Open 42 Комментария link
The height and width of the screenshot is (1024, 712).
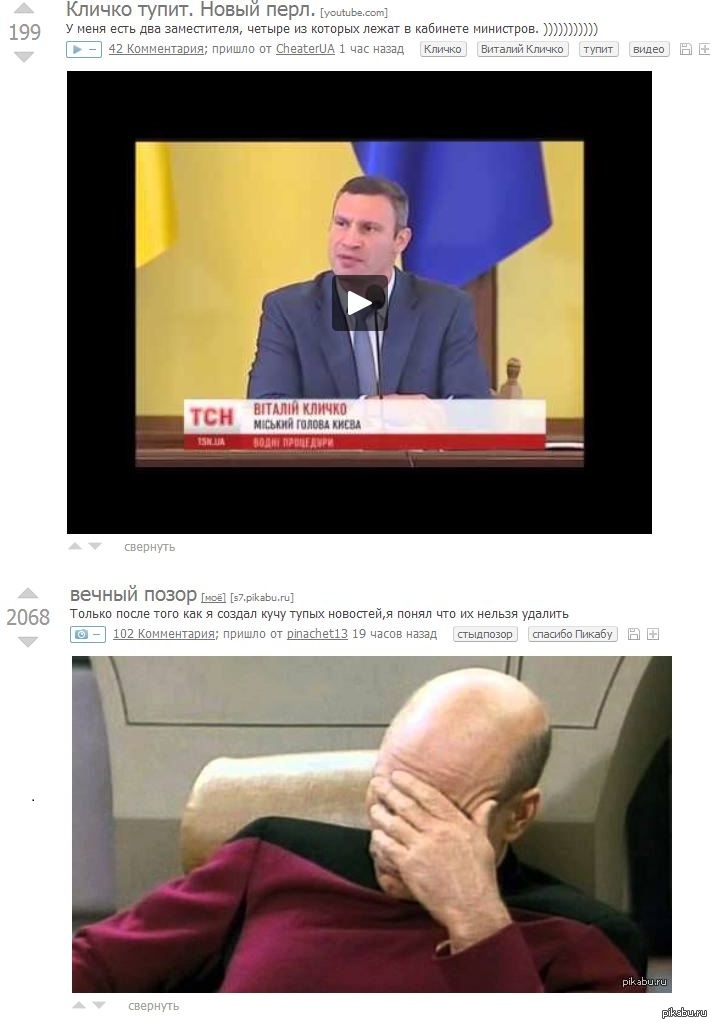coord(156,49)
